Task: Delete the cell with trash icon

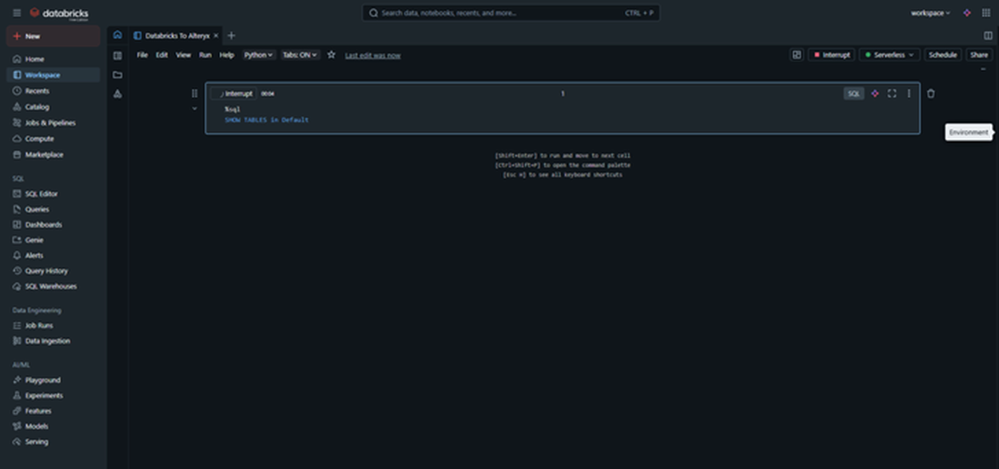Action: pyautogui.click(x=931, y=94)
